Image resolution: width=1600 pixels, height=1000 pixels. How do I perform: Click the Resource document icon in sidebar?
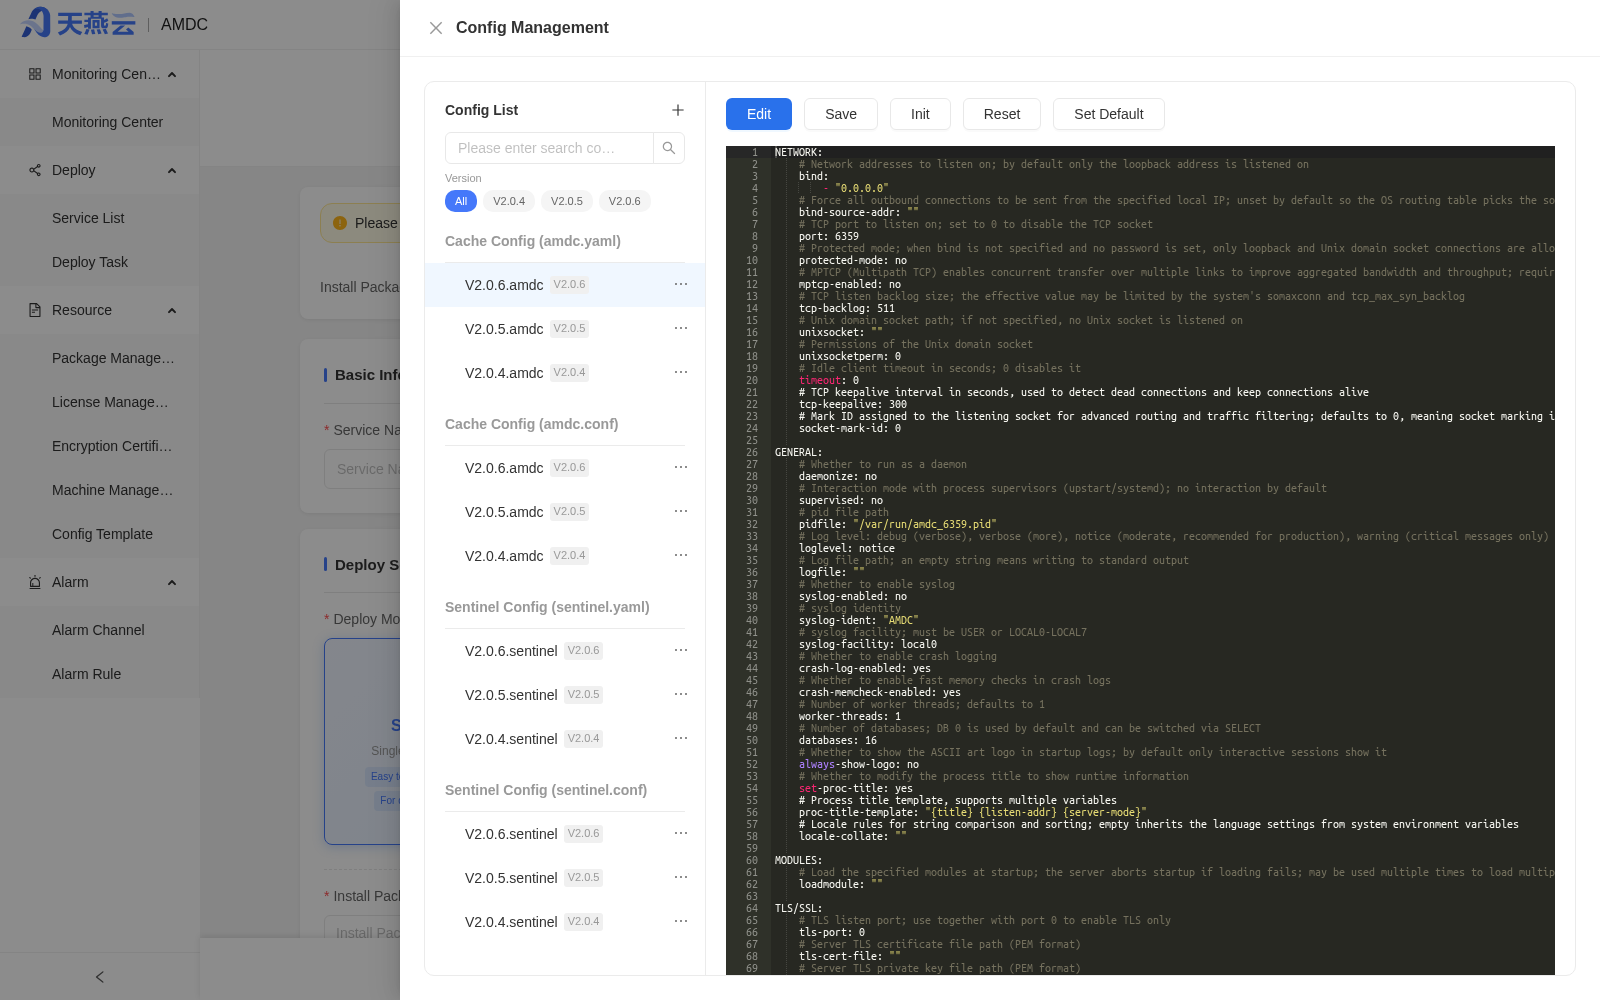tap(35, 310)
